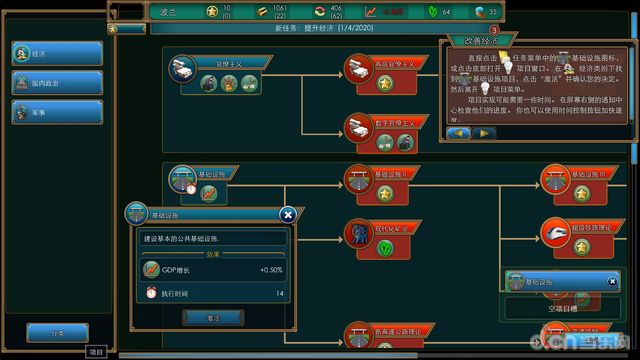Image resolution: width=640 pixels, height=360 pixels.
Task: Click the gold star prestige icon in top bar
Action: 212,12
